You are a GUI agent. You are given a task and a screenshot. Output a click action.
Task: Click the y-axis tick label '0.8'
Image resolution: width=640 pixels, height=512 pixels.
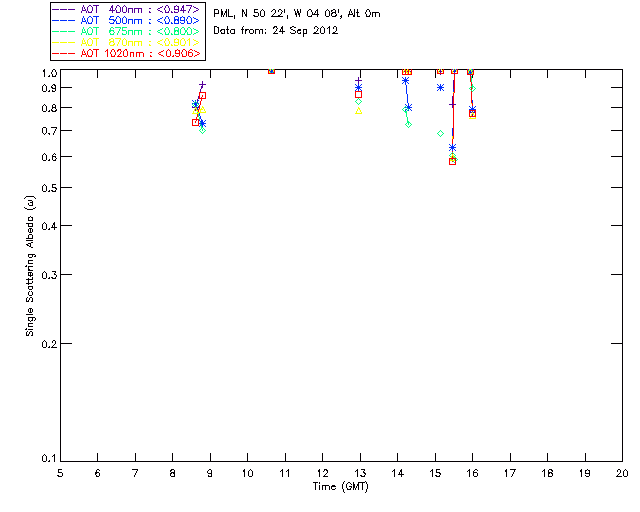point(49,108)
